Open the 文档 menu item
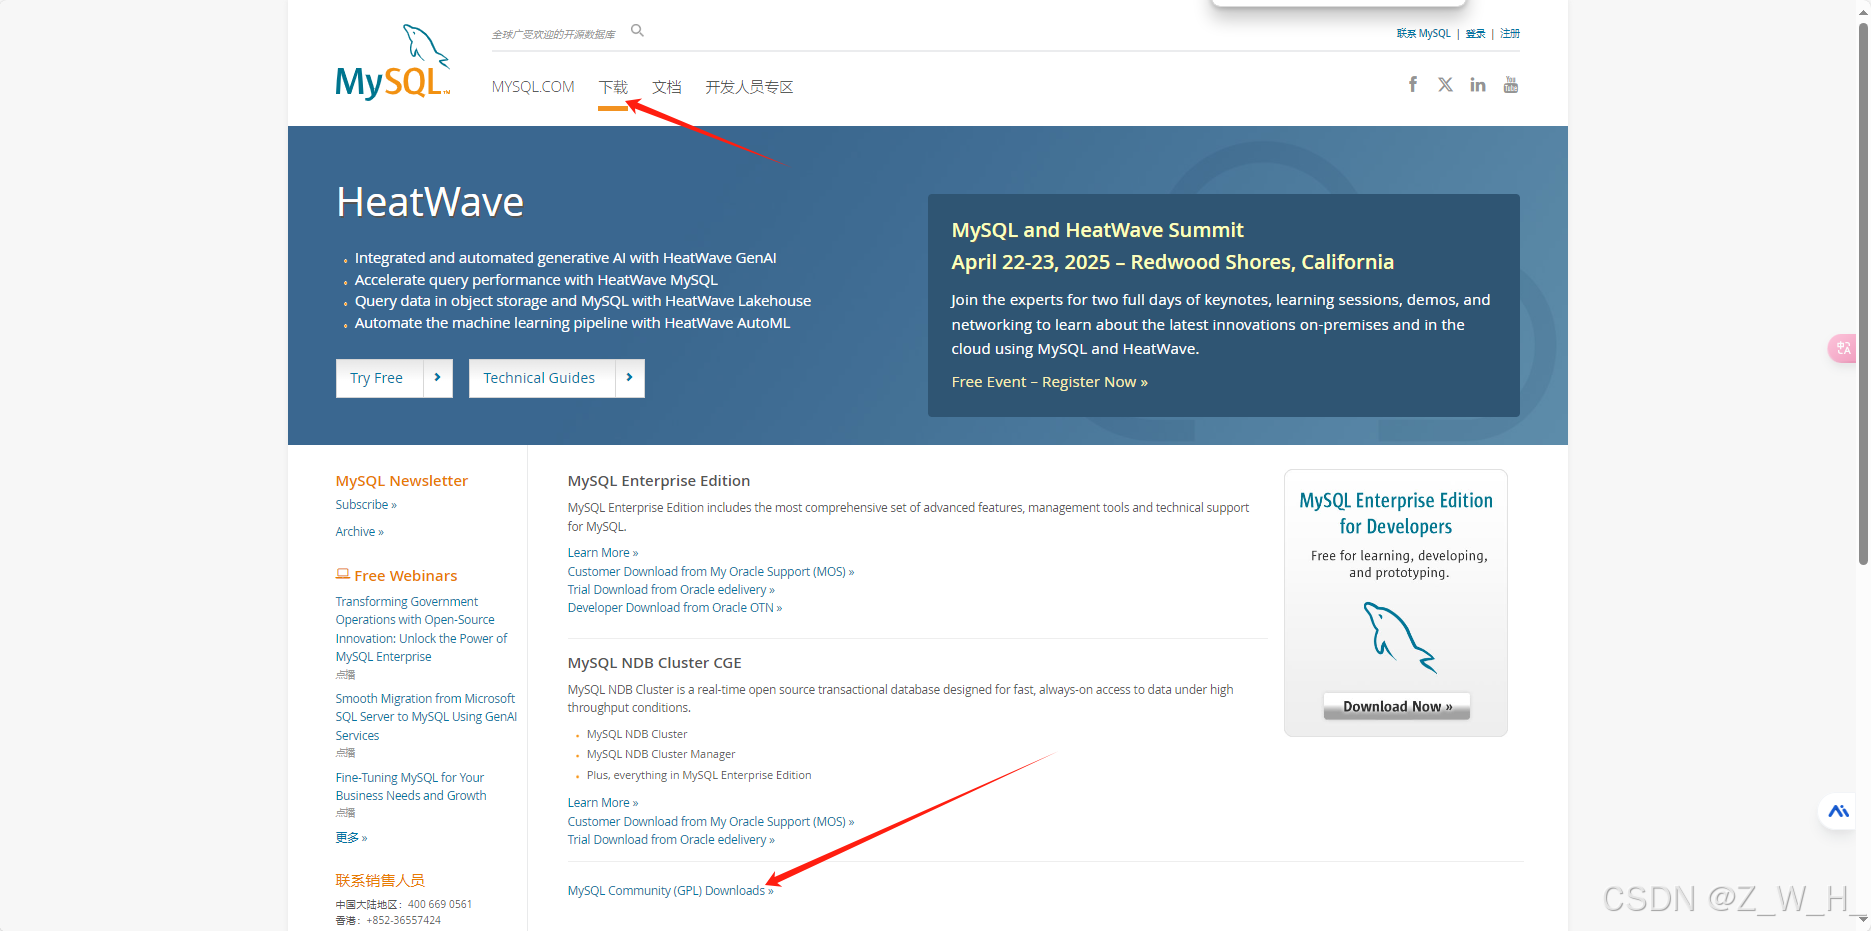This screenshot has height=931, width=1871. click(x=667, y=87)
